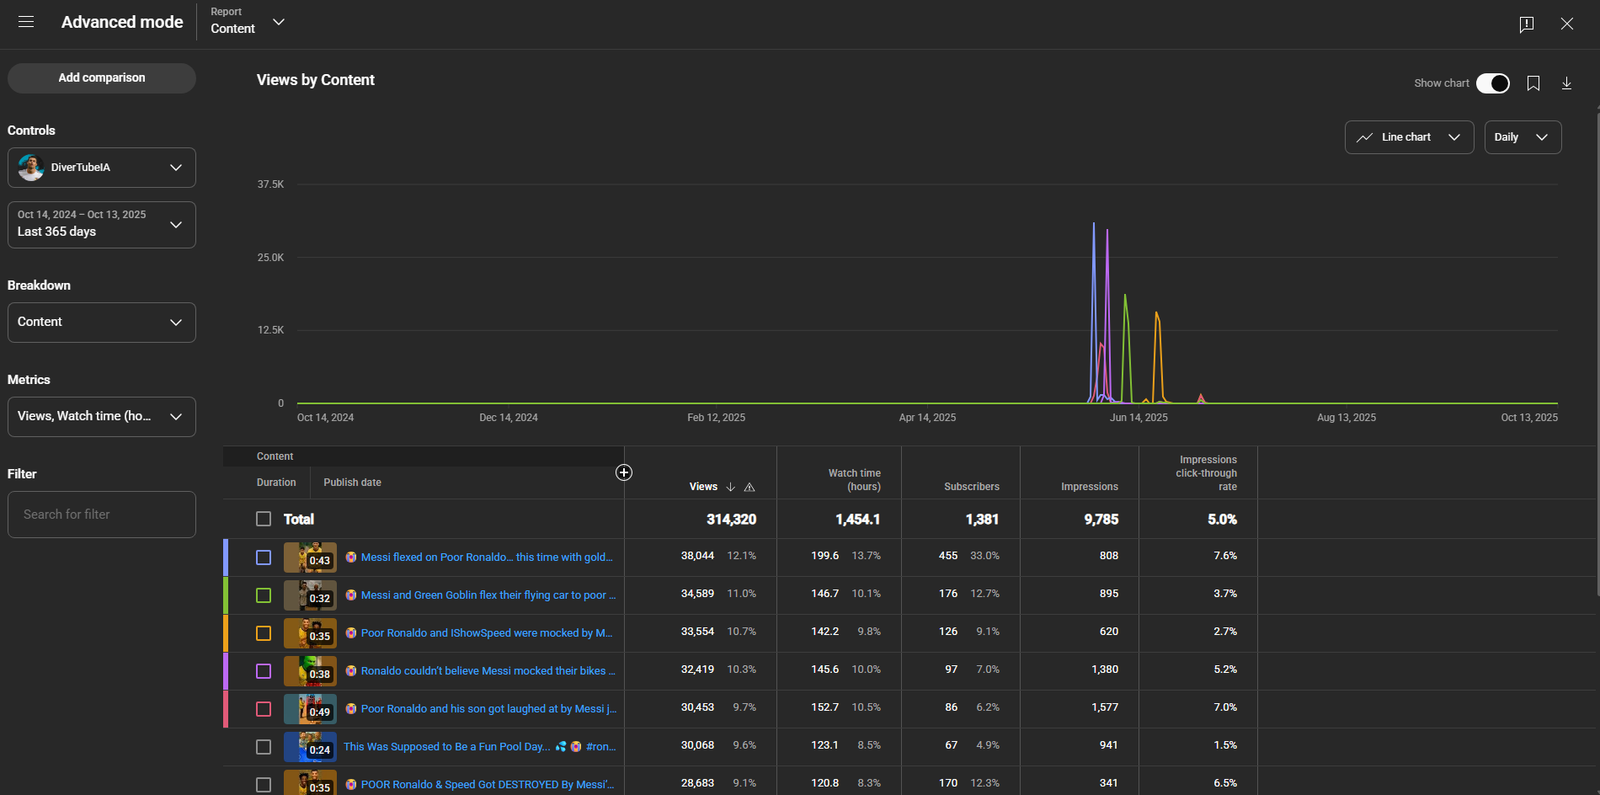This screenshot has height=795, width=1600.
Task: Expand the Daily granularity dropdown
Action: (x=1521, y=137)
